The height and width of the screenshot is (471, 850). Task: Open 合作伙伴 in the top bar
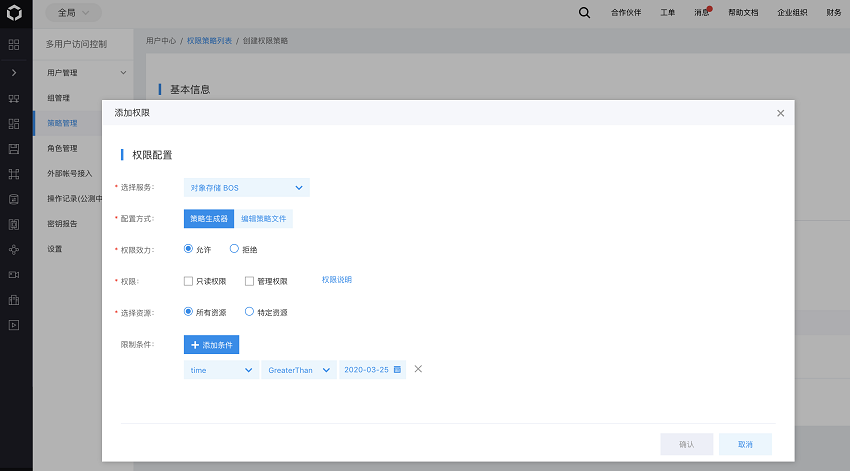(626, 12)
